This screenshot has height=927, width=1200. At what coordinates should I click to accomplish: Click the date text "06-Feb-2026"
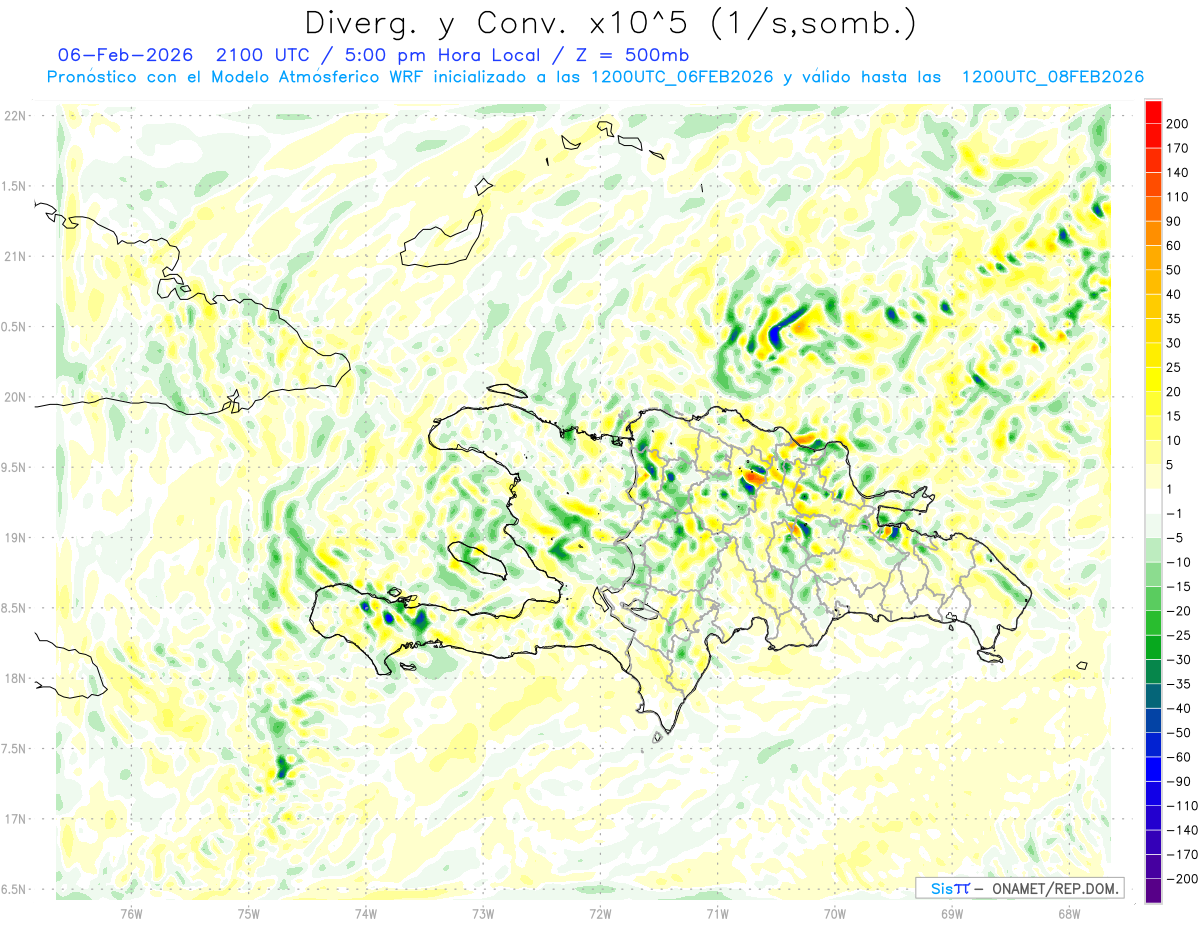tap(124, 55)
